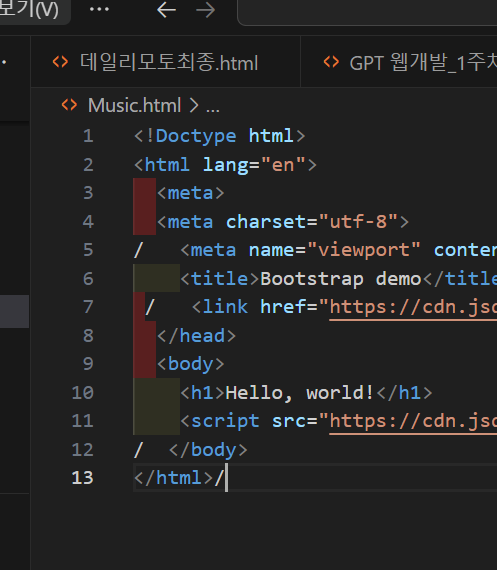The height and width of the screenshot is (570, 497).
Task: Click line number 4 in the gutter
Action: 88,222
